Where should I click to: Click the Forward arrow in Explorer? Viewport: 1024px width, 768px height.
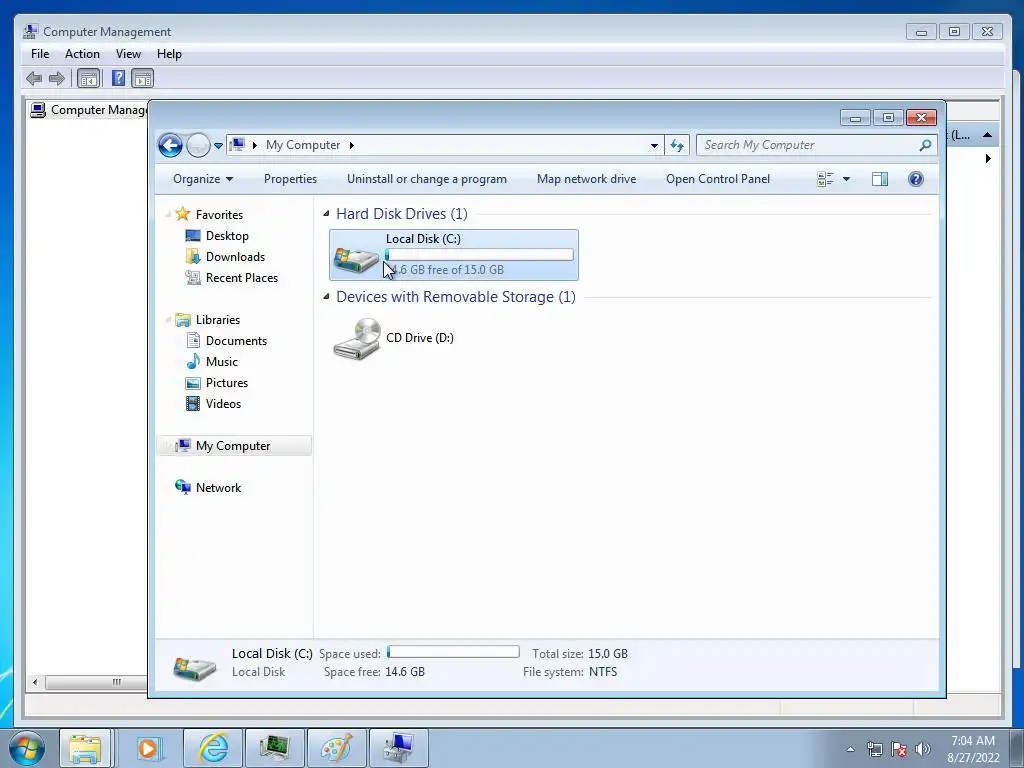point(198,145)
